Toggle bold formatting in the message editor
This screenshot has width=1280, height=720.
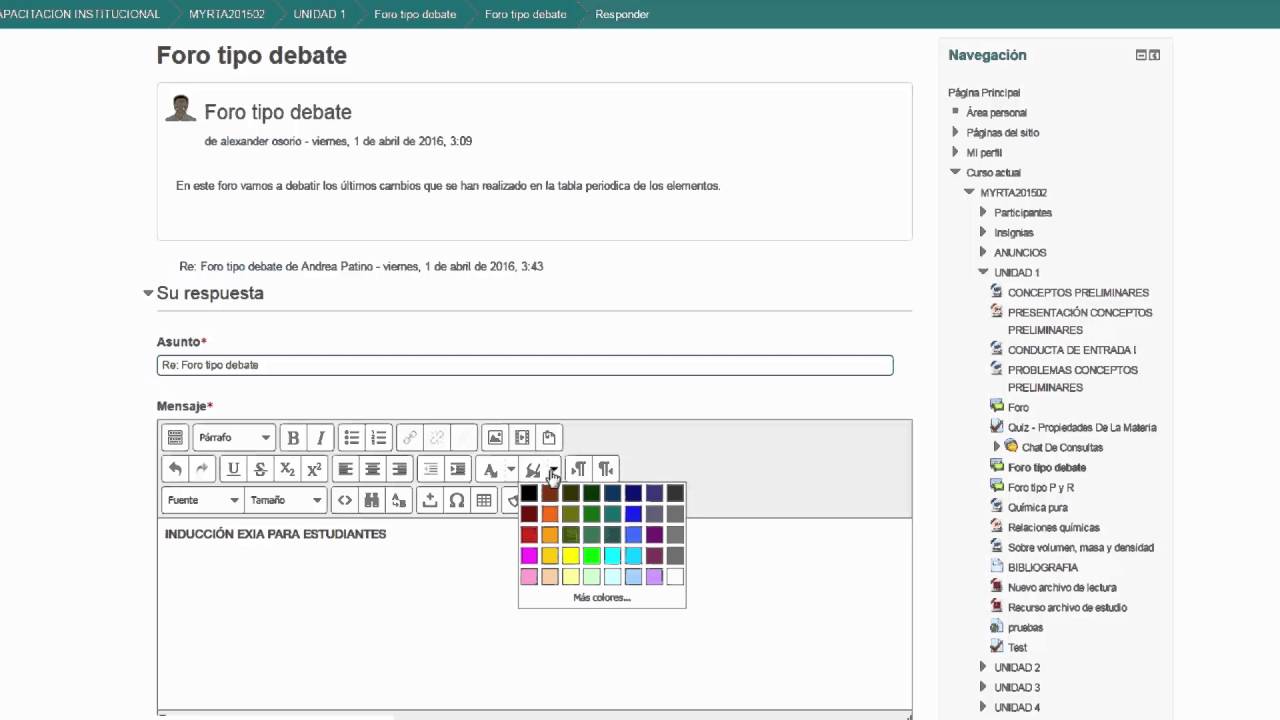(293, 437)
